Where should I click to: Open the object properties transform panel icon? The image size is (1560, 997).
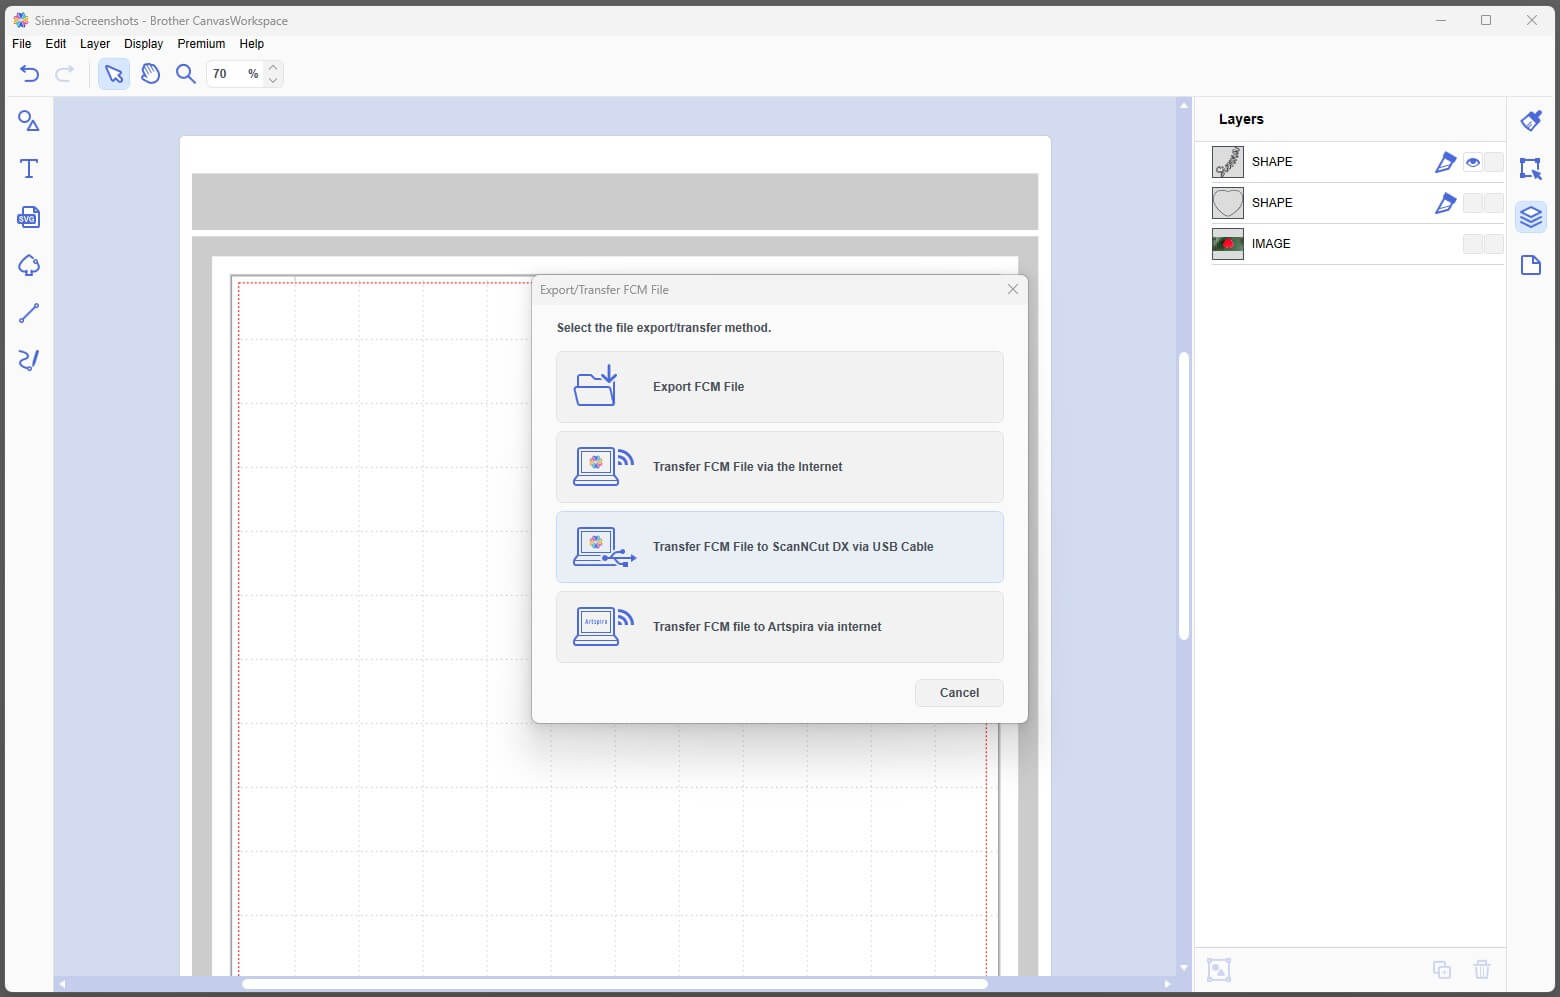1531,168
